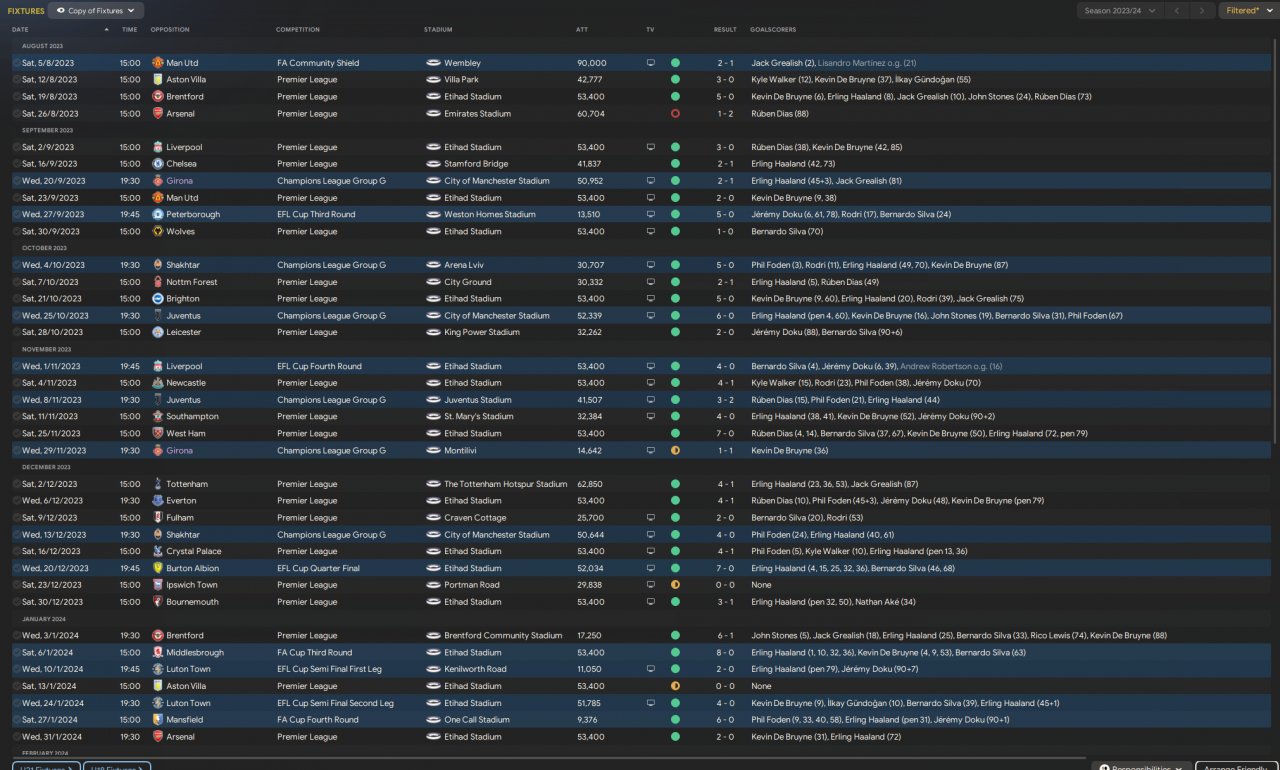Click the TV broadcast icon for Man Utd Community Shield
Image resolution: width=1280 pixels, height=770 pixels.
click(x=651, y=63)
